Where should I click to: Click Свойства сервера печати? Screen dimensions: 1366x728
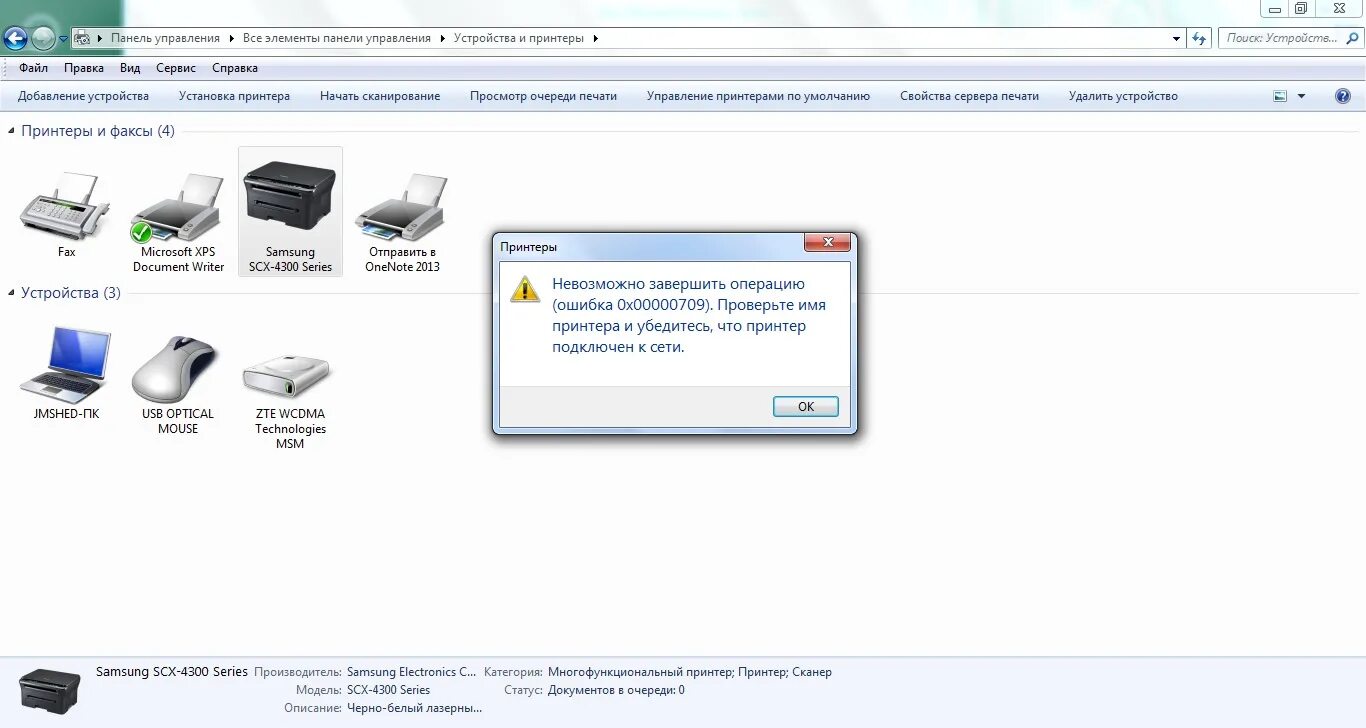[x=969, y=96]
